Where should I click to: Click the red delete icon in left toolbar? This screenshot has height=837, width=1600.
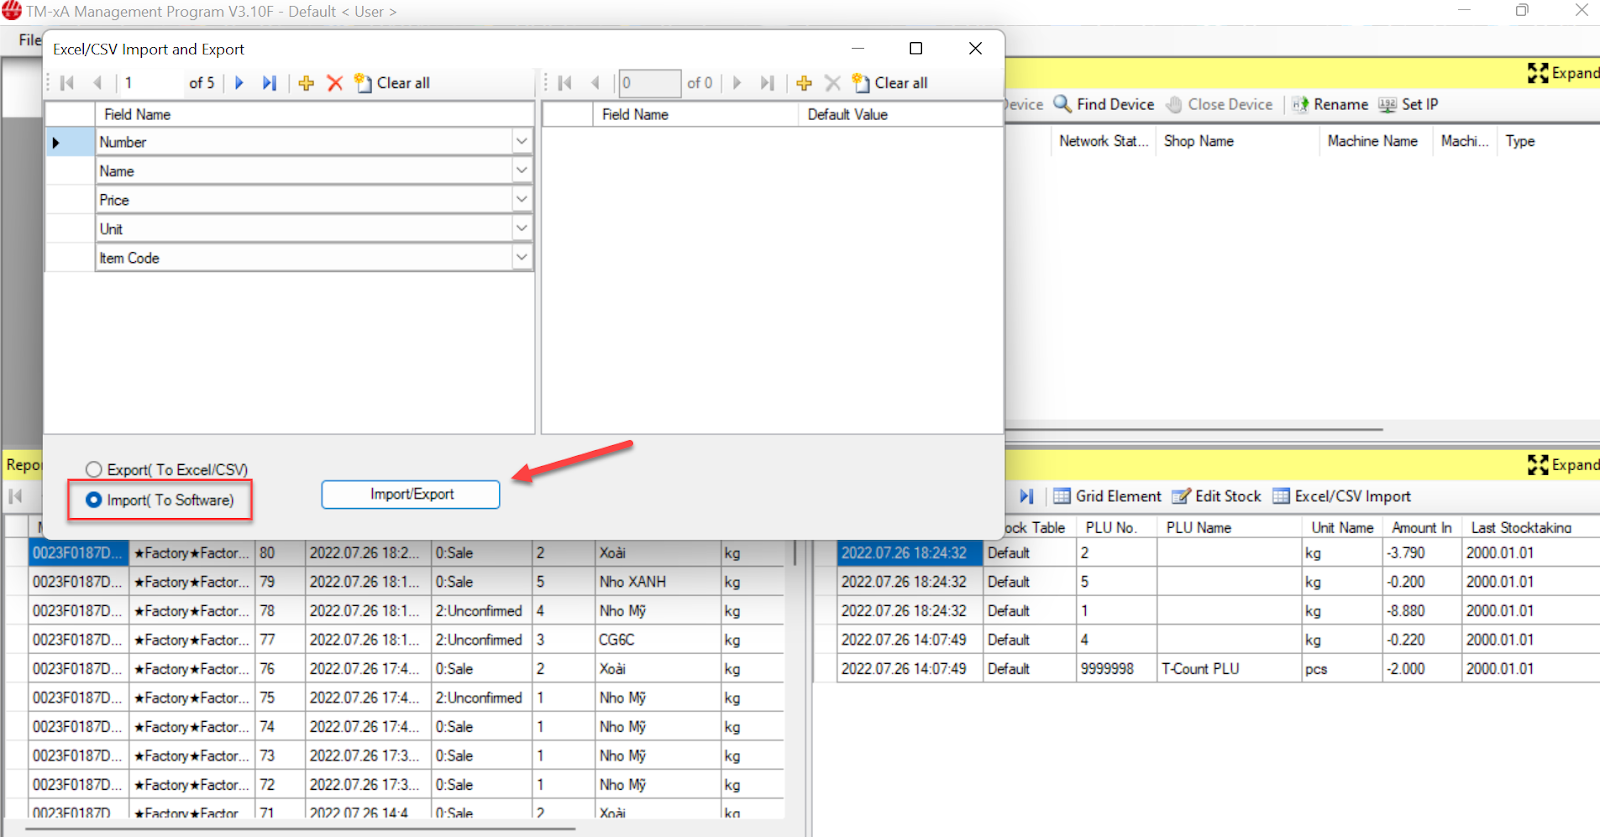coord(335,83)
